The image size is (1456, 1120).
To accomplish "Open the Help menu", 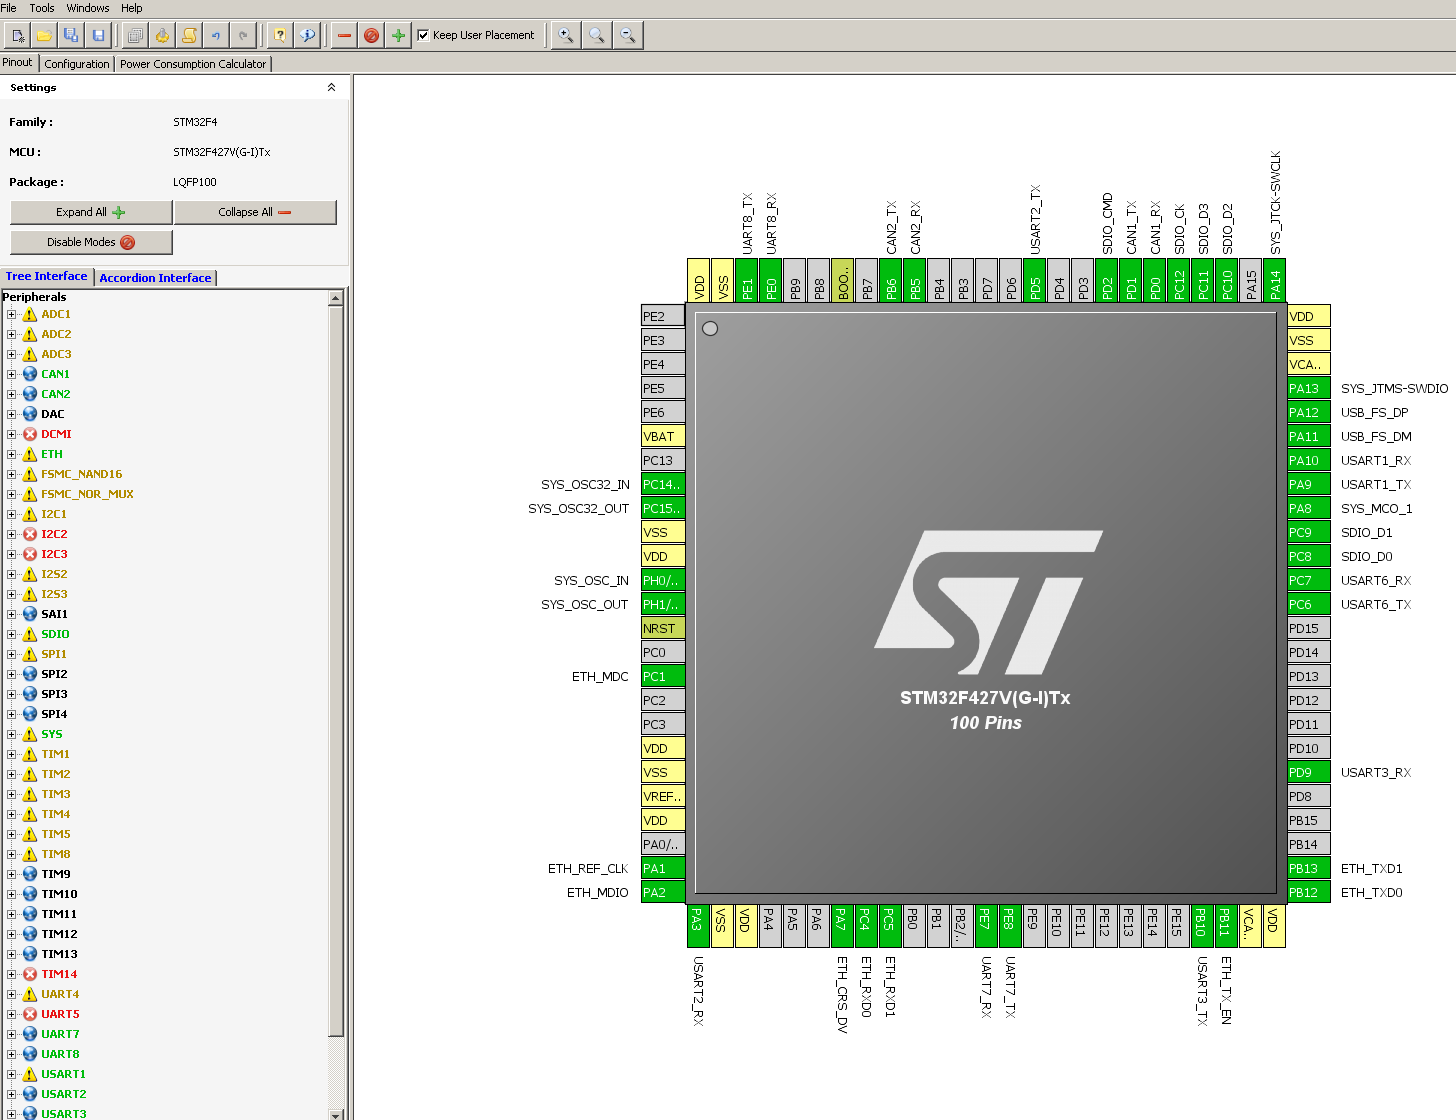I will click(x=132, y=8).
